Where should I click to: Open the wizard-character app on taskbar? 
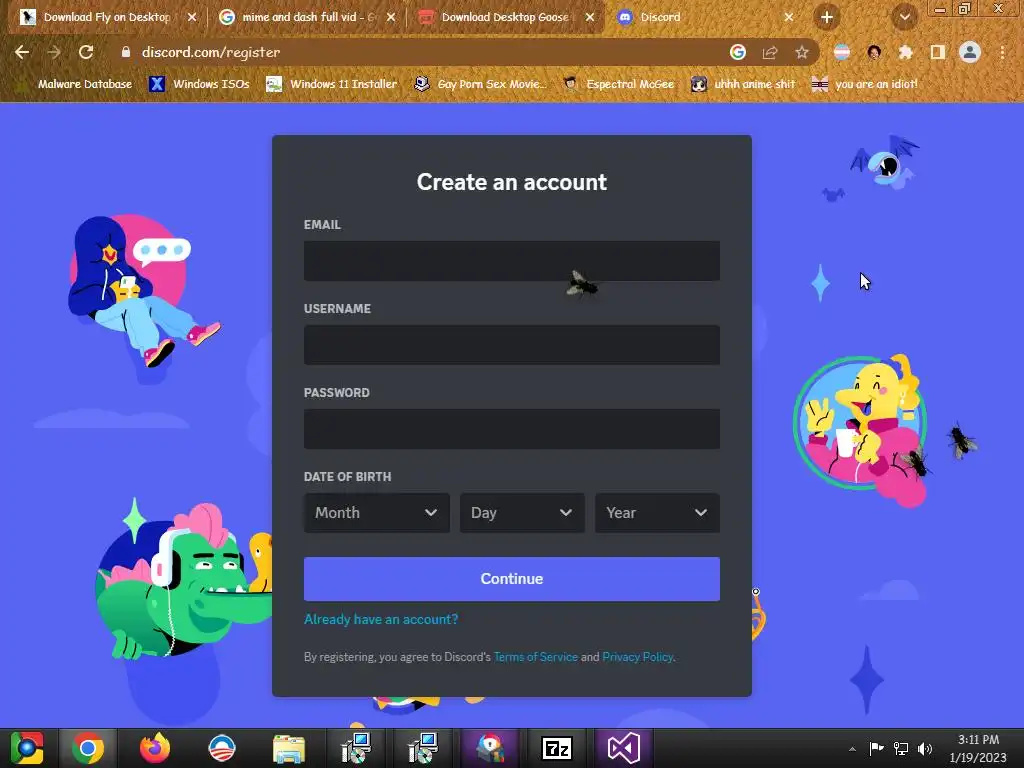(490, 748)
